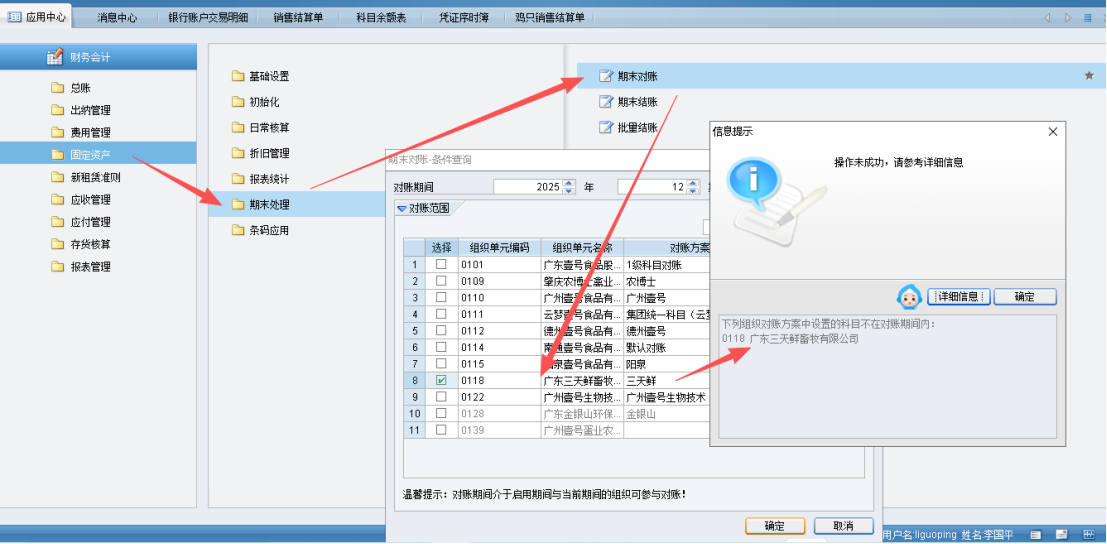Click the cartoon assistant icon in the dialog
The image size is (1107, 544).
[909, 296]
